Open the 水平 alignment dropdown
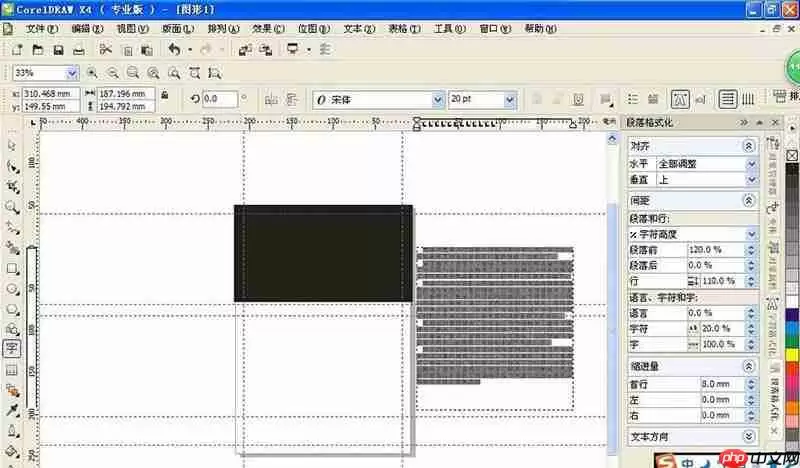Viewport: 800px width, 468px height. coord(751,164)
